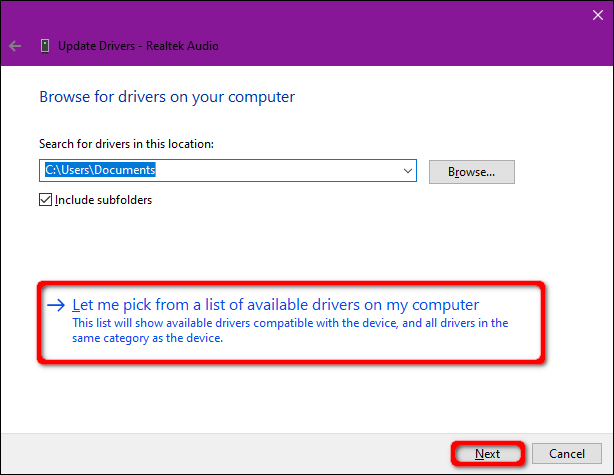The height and width of the screenshot is (475, 614).
Task: Cancel the driver update wizard
Action: tap(567, 454)
